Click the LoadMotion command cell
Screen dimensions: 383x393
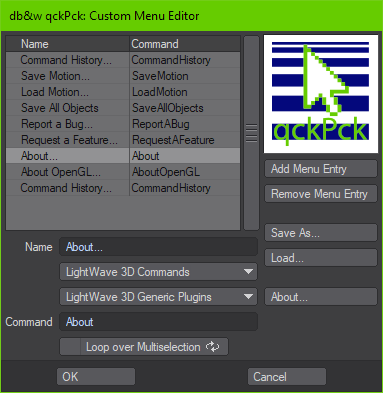point(185,92)
